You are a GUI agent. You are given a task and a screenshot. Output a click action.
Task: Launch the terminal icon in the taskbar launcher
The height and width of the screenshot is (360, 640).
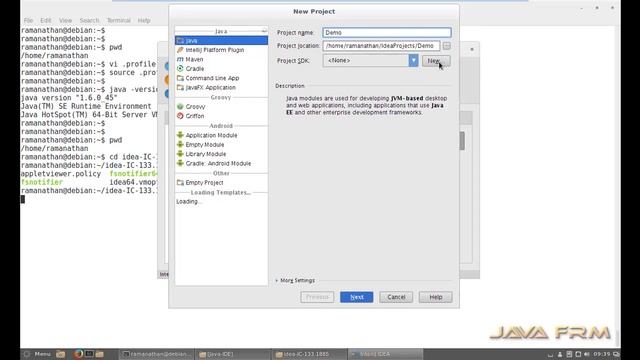click(x=89, y=353)
